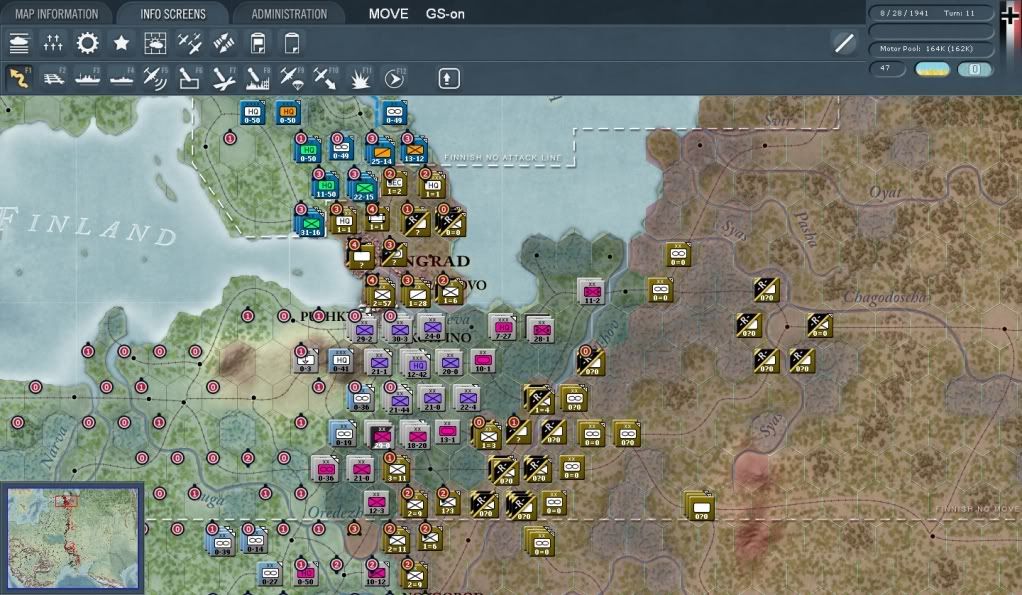
Task: Click the up-arrow button in the mode bar
Action: [448, 79]
